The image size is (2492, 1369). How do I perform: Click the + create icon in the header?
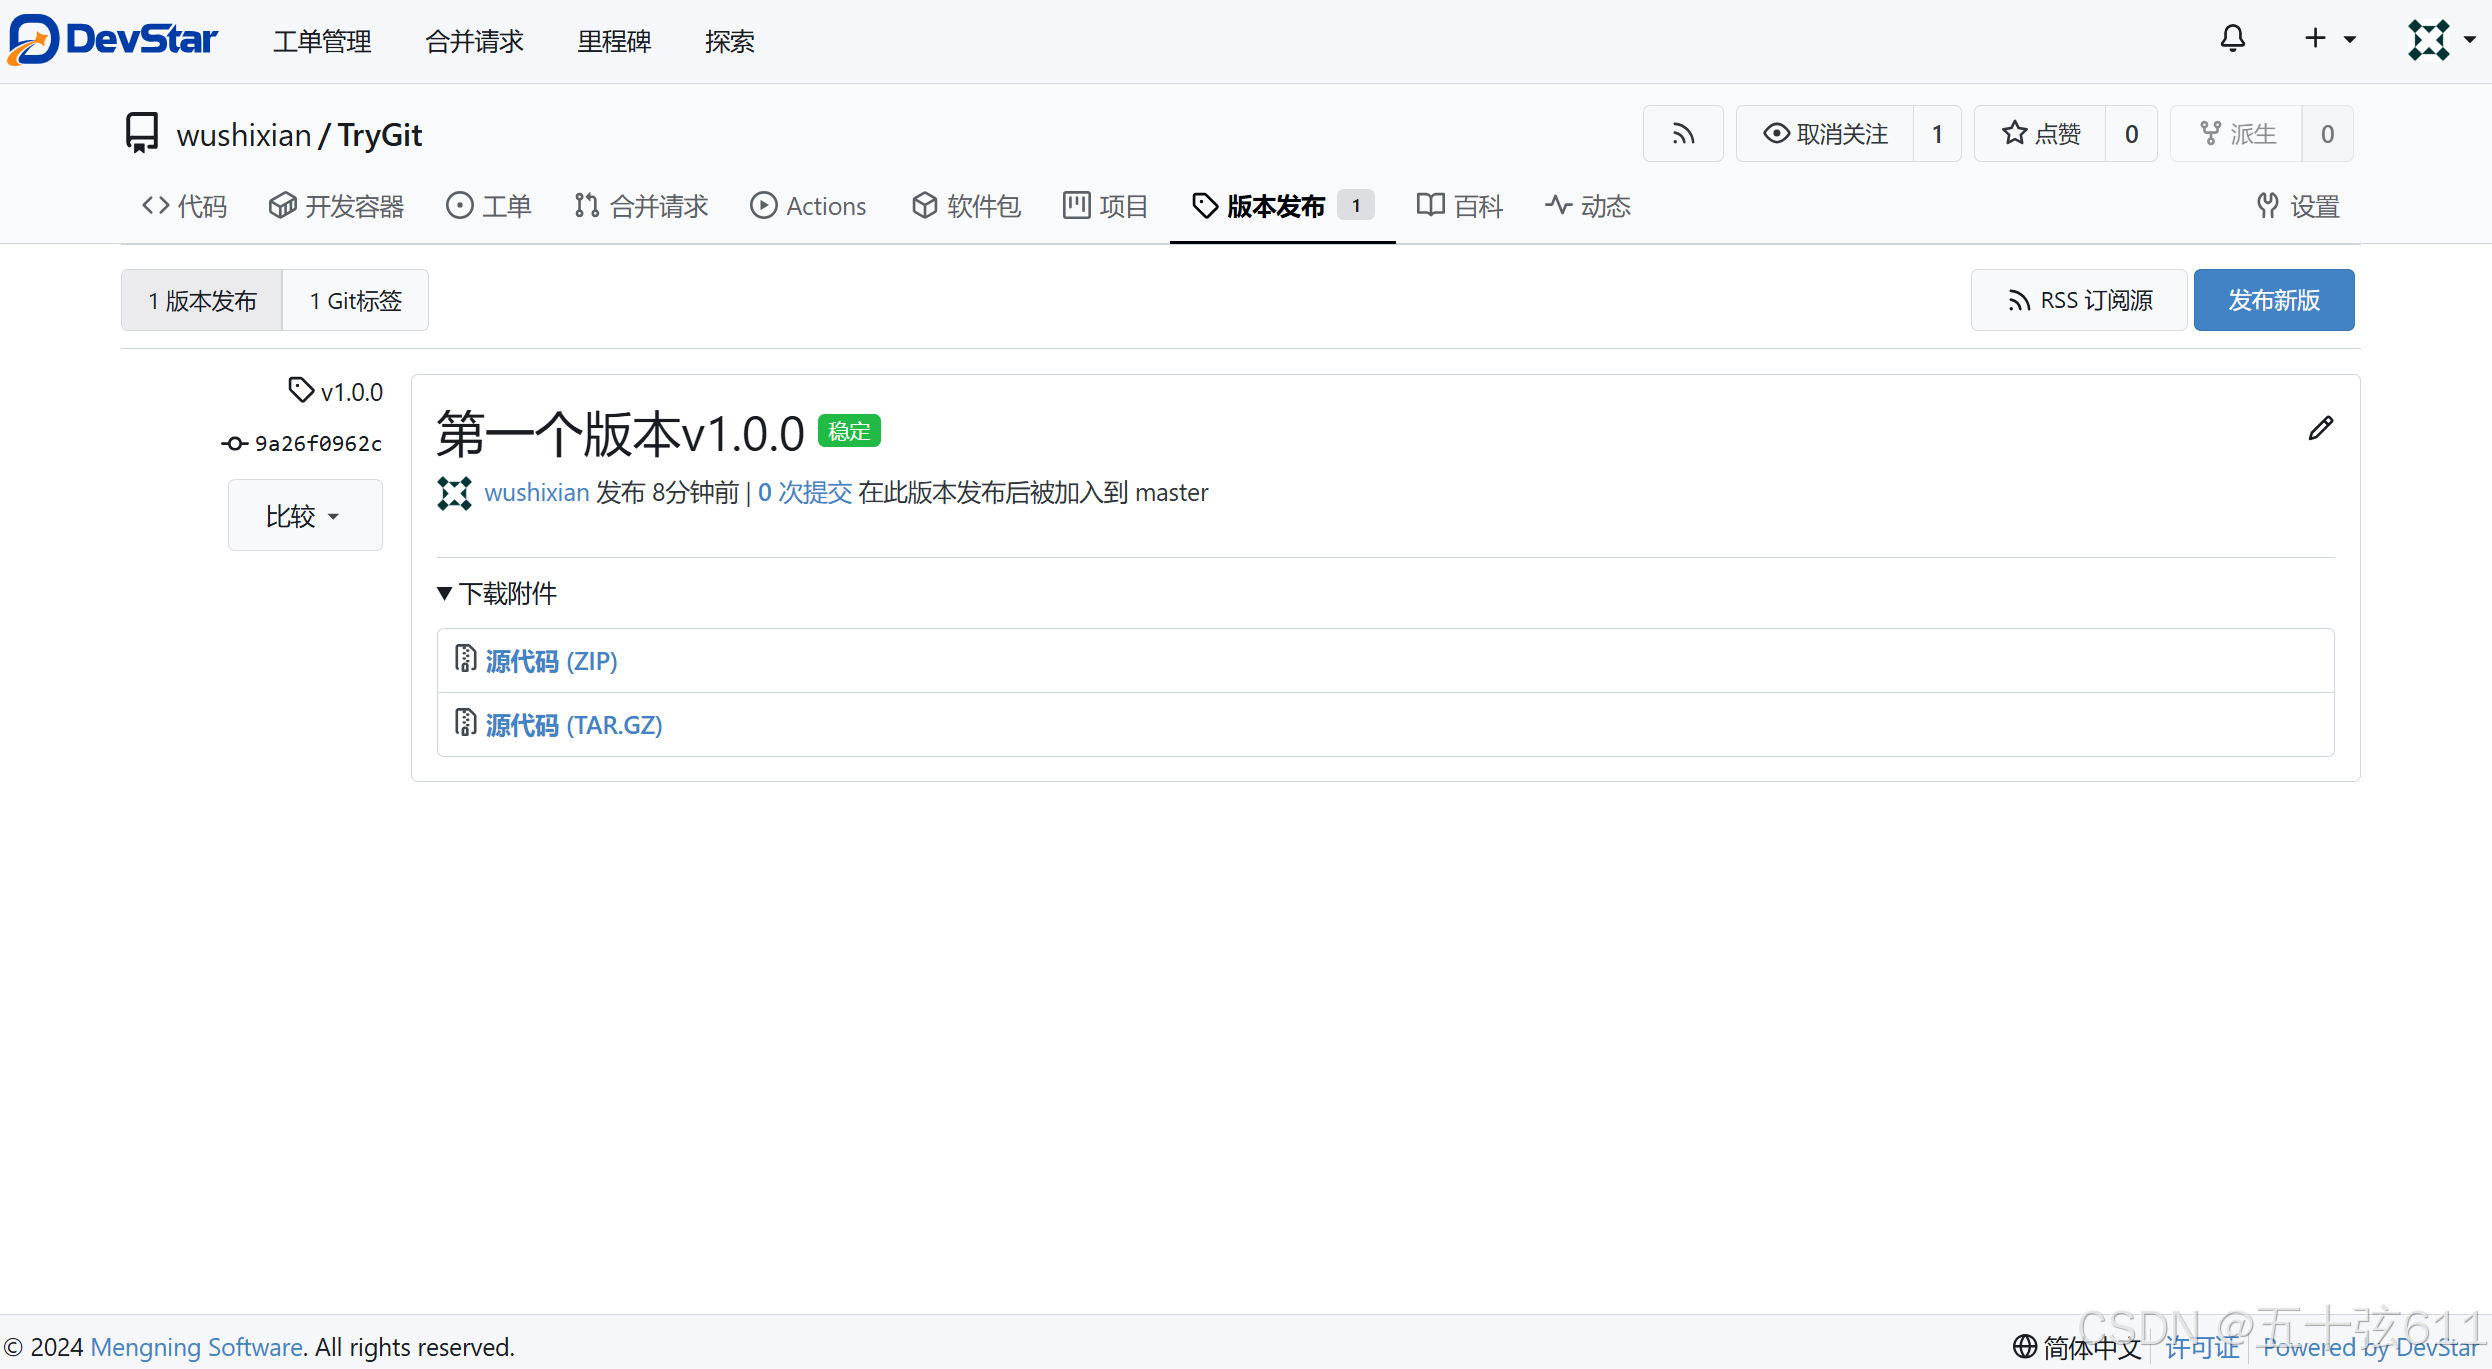tap(2315, 38)
